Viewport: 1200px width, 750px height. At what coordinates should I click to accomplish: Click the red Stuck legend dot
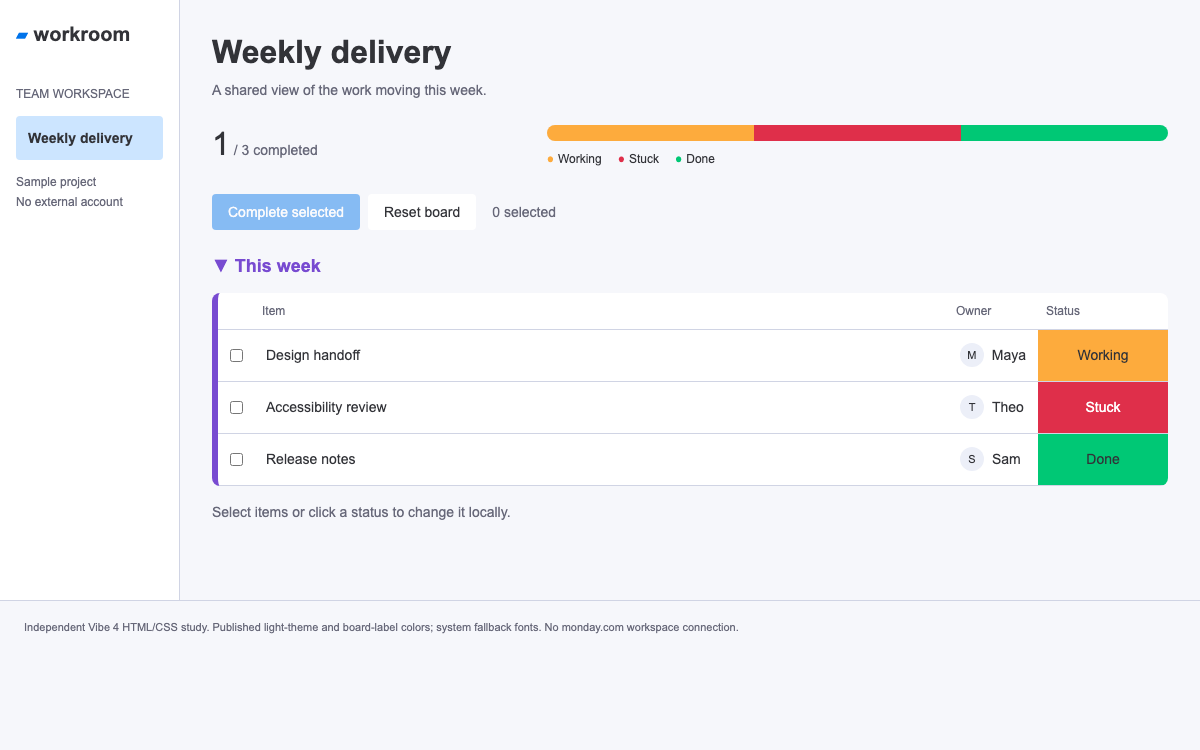[621, 159]
